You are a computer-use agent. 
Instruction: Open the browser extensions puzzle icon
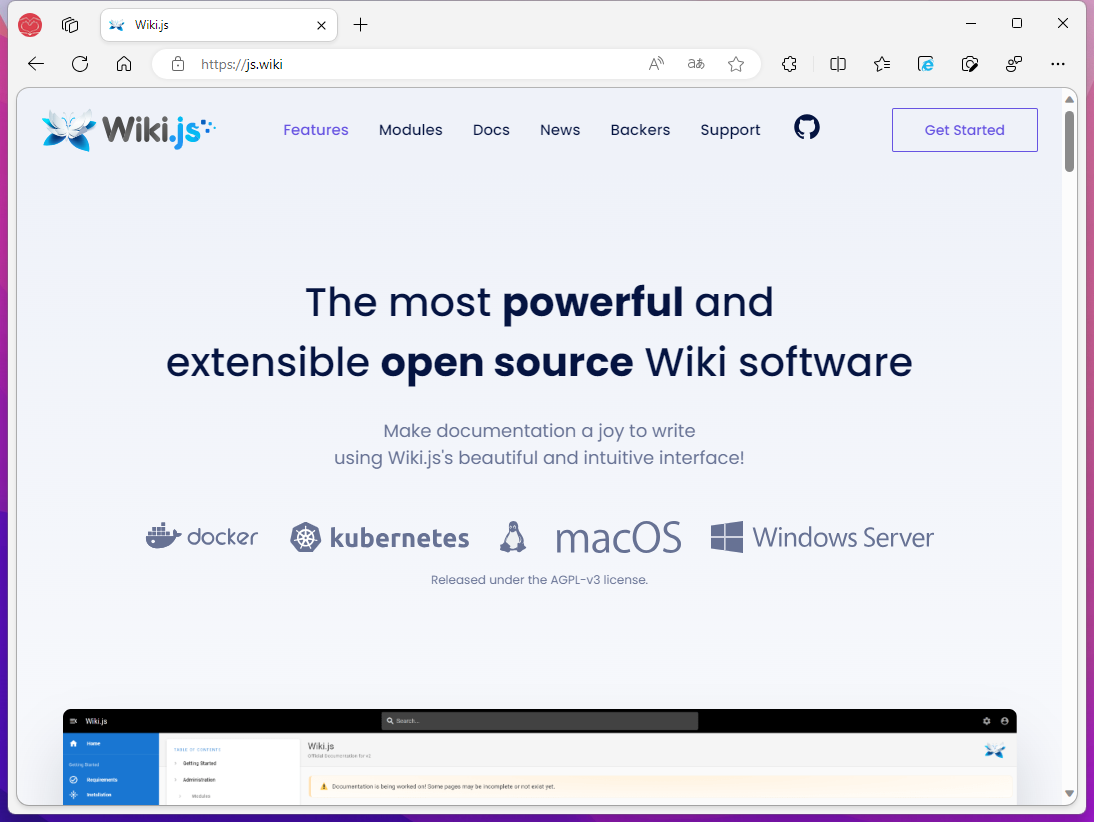789,63
